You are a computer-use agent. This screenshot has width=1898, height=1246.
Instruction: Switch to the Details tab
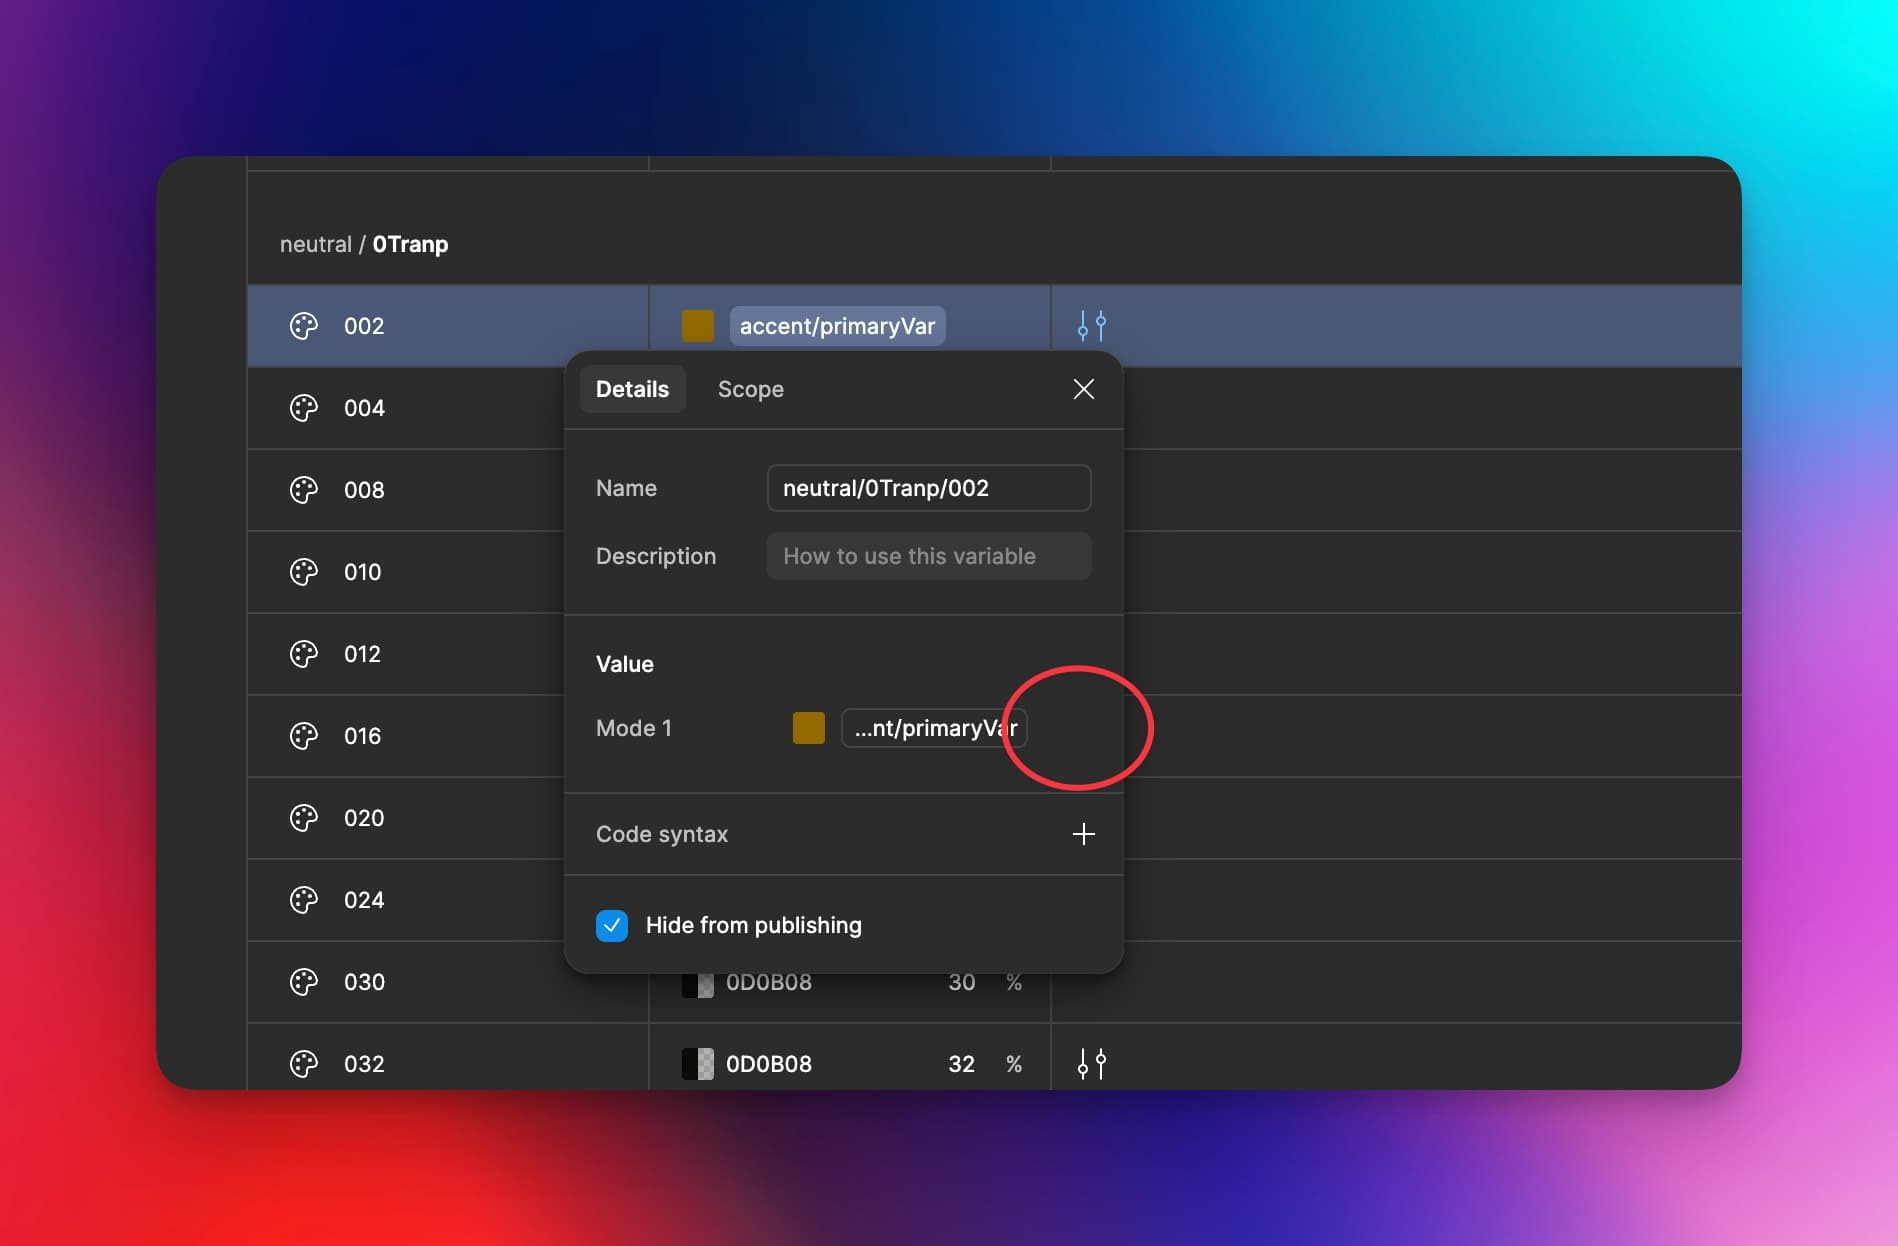[632, 389]
